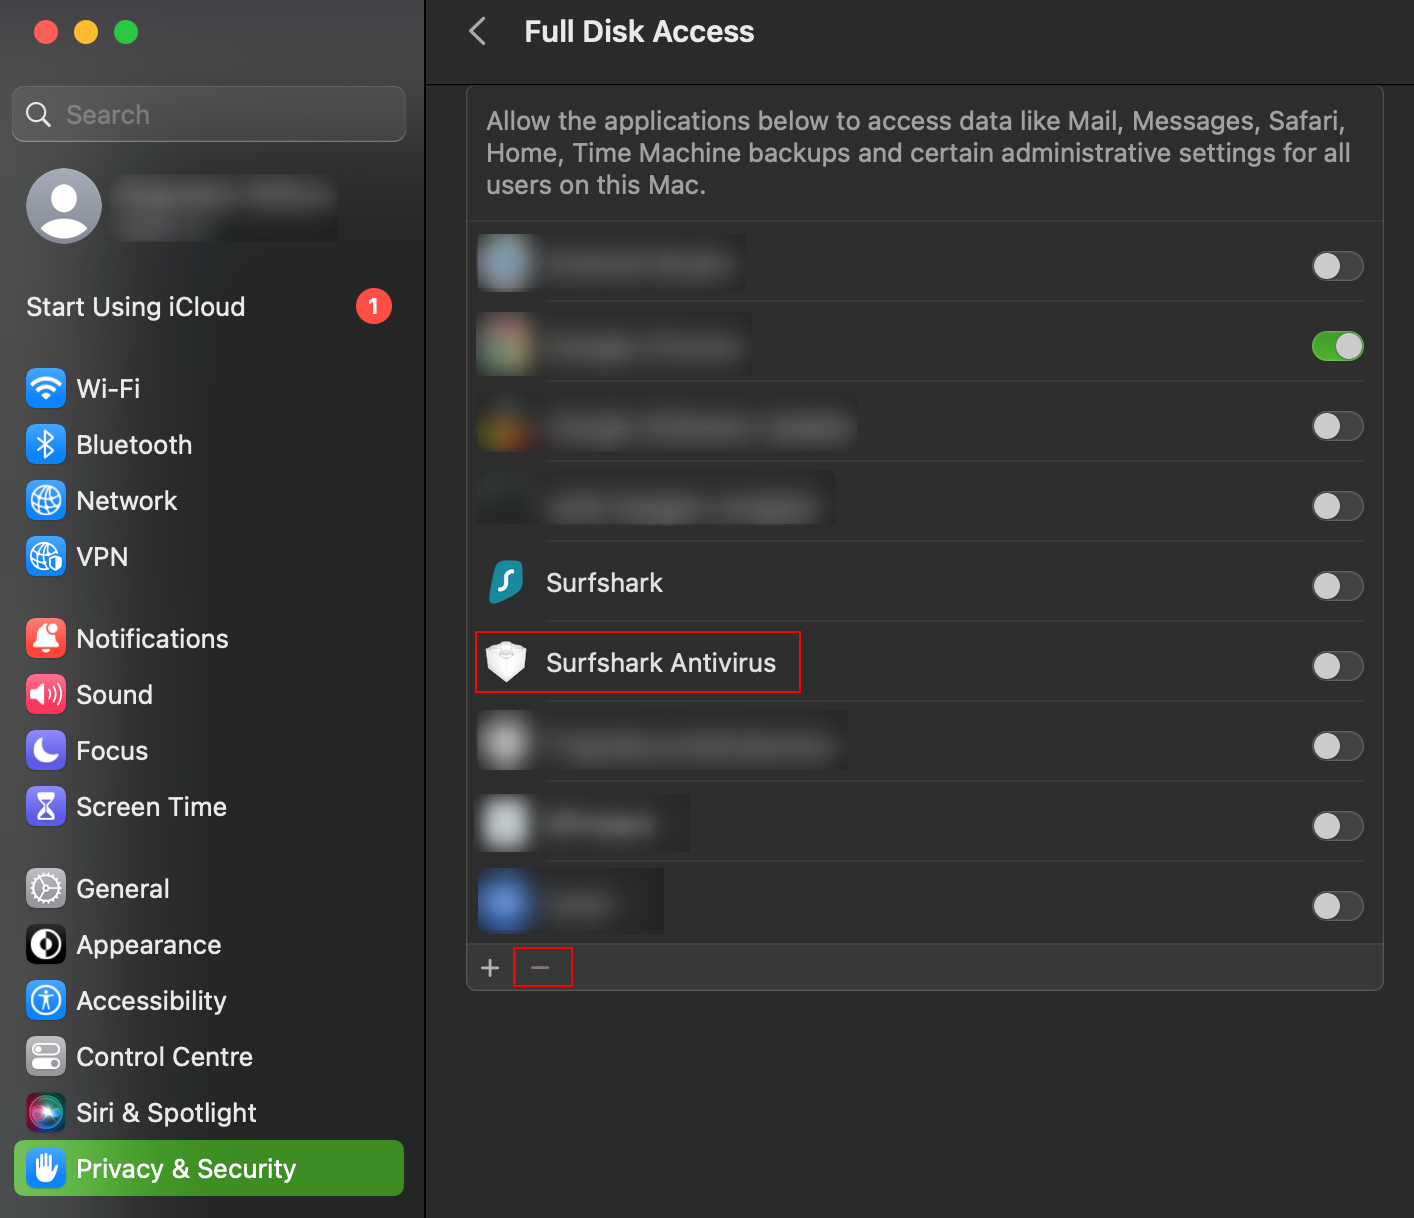1414x1218 pixels.
Task: Add an application with plus button
Action: pos(490,968)
